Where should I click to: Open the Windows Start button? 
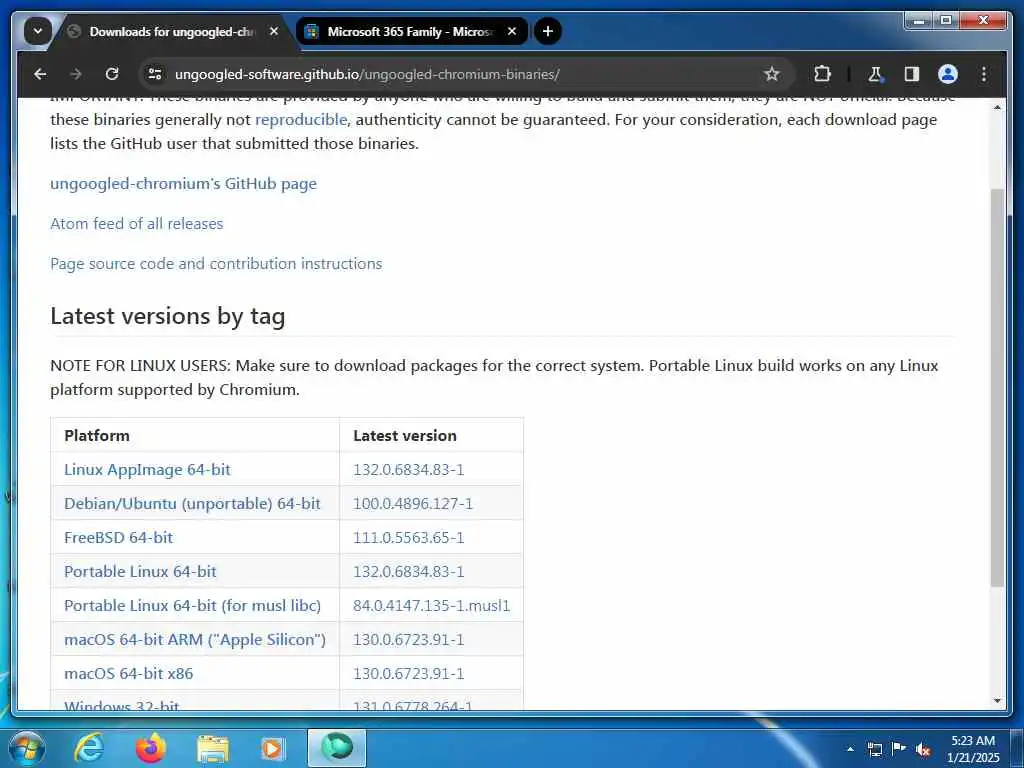(x=26, y=748)
